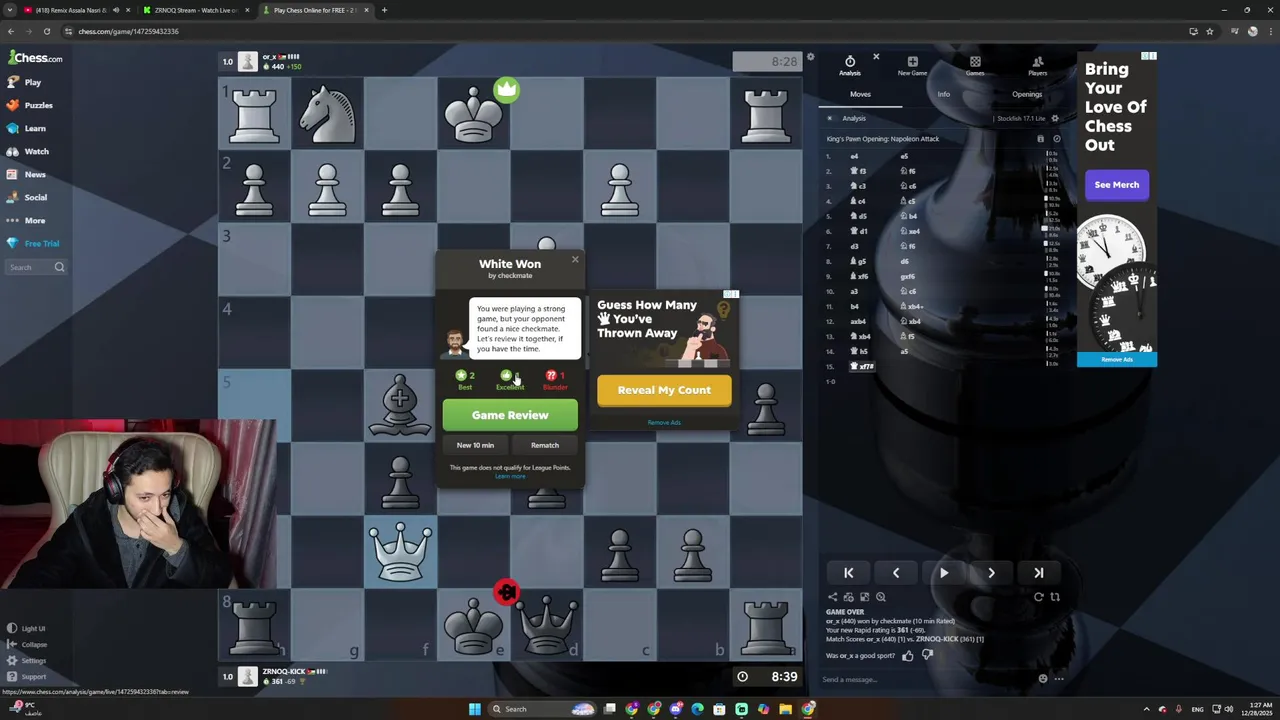Click See Merch in the ad
1280x720 pixels.
[x=1116, y=184]
